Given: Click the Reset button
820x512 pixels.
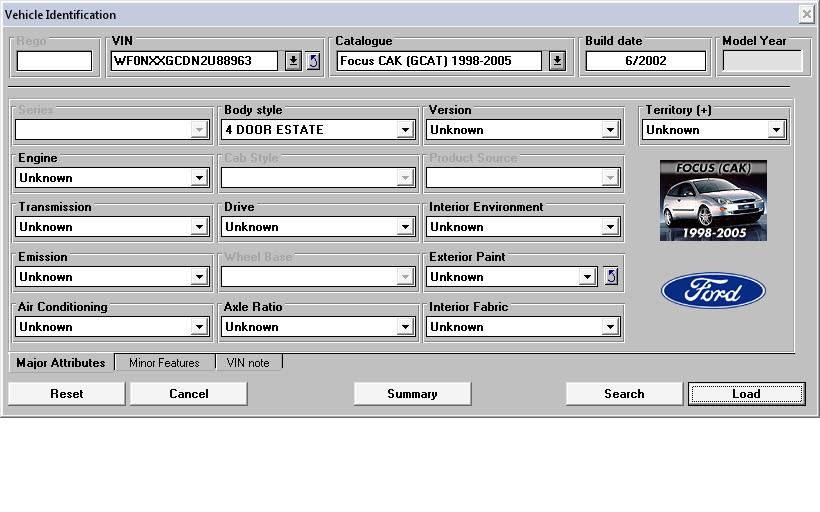Looking at the screenshot, I should coord(67,394).
